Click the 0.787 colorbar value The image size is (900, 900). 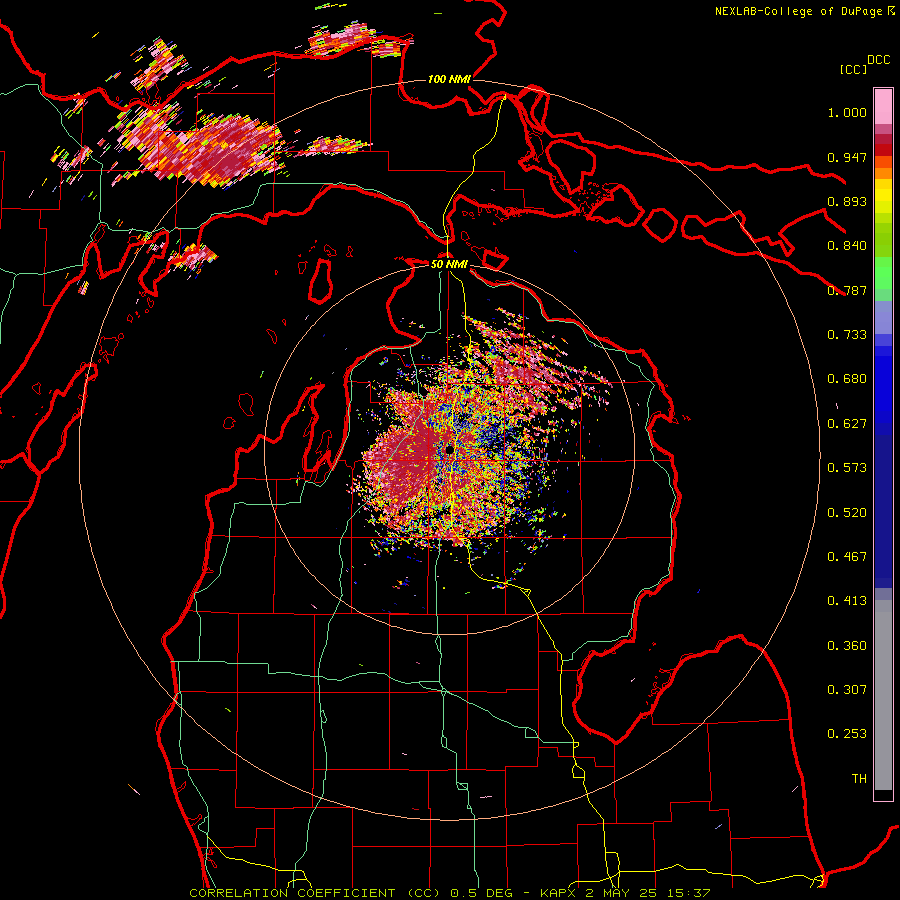[x=847, y=290]
